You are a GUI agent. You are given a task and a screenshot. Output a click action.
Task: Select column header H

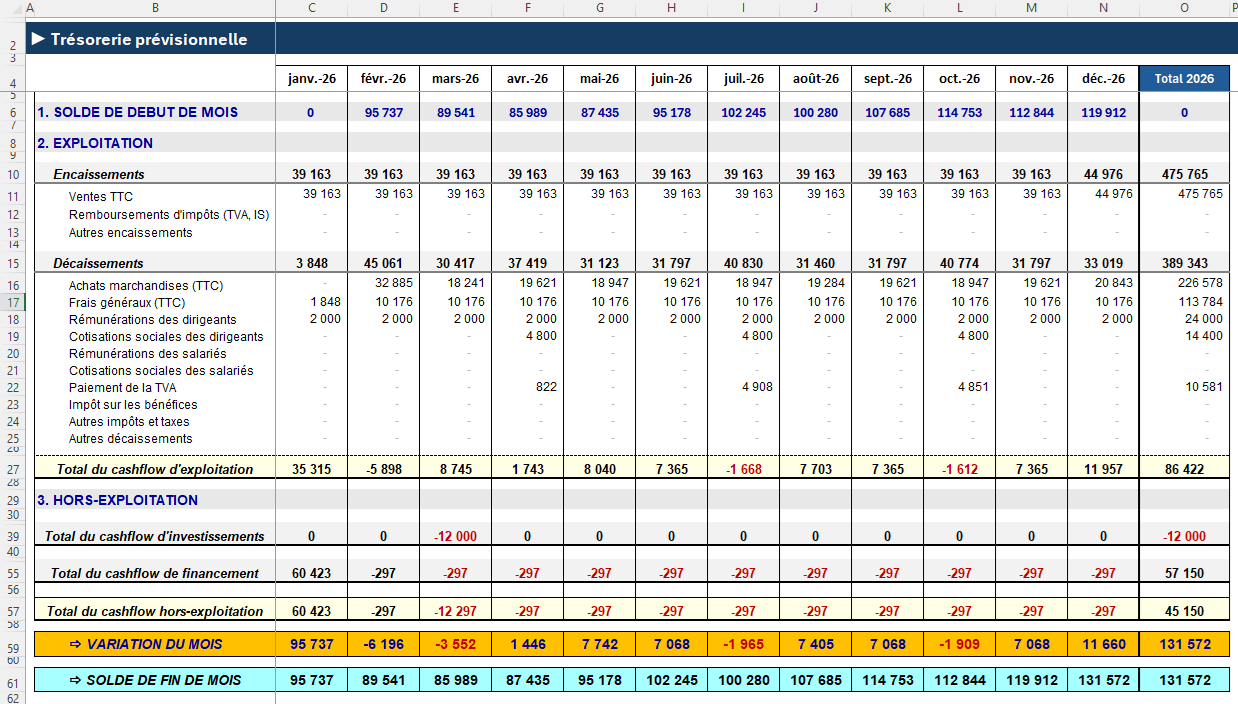point(671,8)
